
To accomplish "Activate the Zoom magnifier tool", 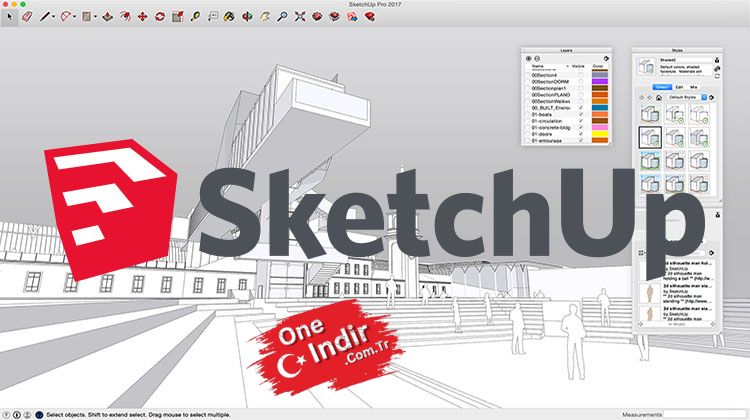I will (282, 17).
